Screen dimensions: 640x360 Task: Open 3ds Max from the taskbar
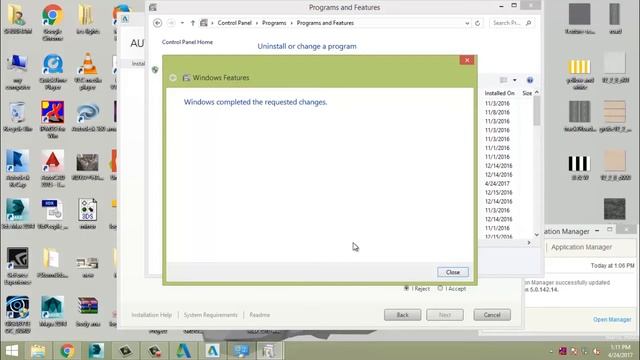[96, 351]
